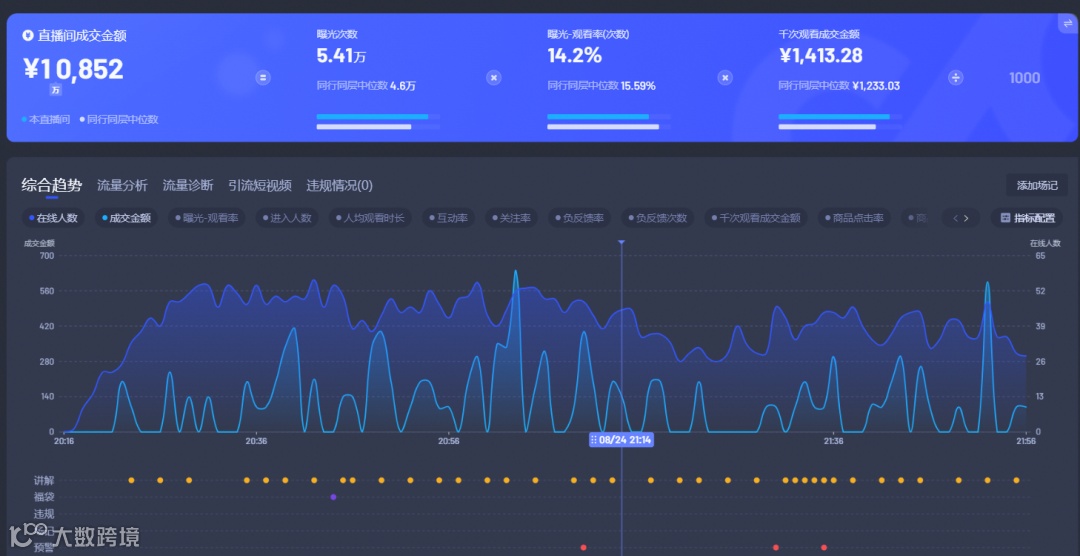Click the 讲解 row label
1080x556 pixels.
(44, 480)
